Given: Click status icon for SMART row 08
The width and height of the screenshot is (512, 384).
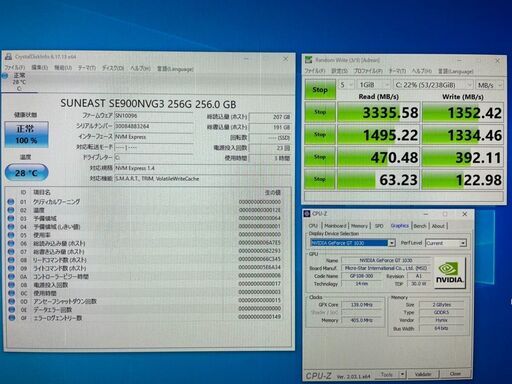Looking at the screenshot, I should (11, 260).
